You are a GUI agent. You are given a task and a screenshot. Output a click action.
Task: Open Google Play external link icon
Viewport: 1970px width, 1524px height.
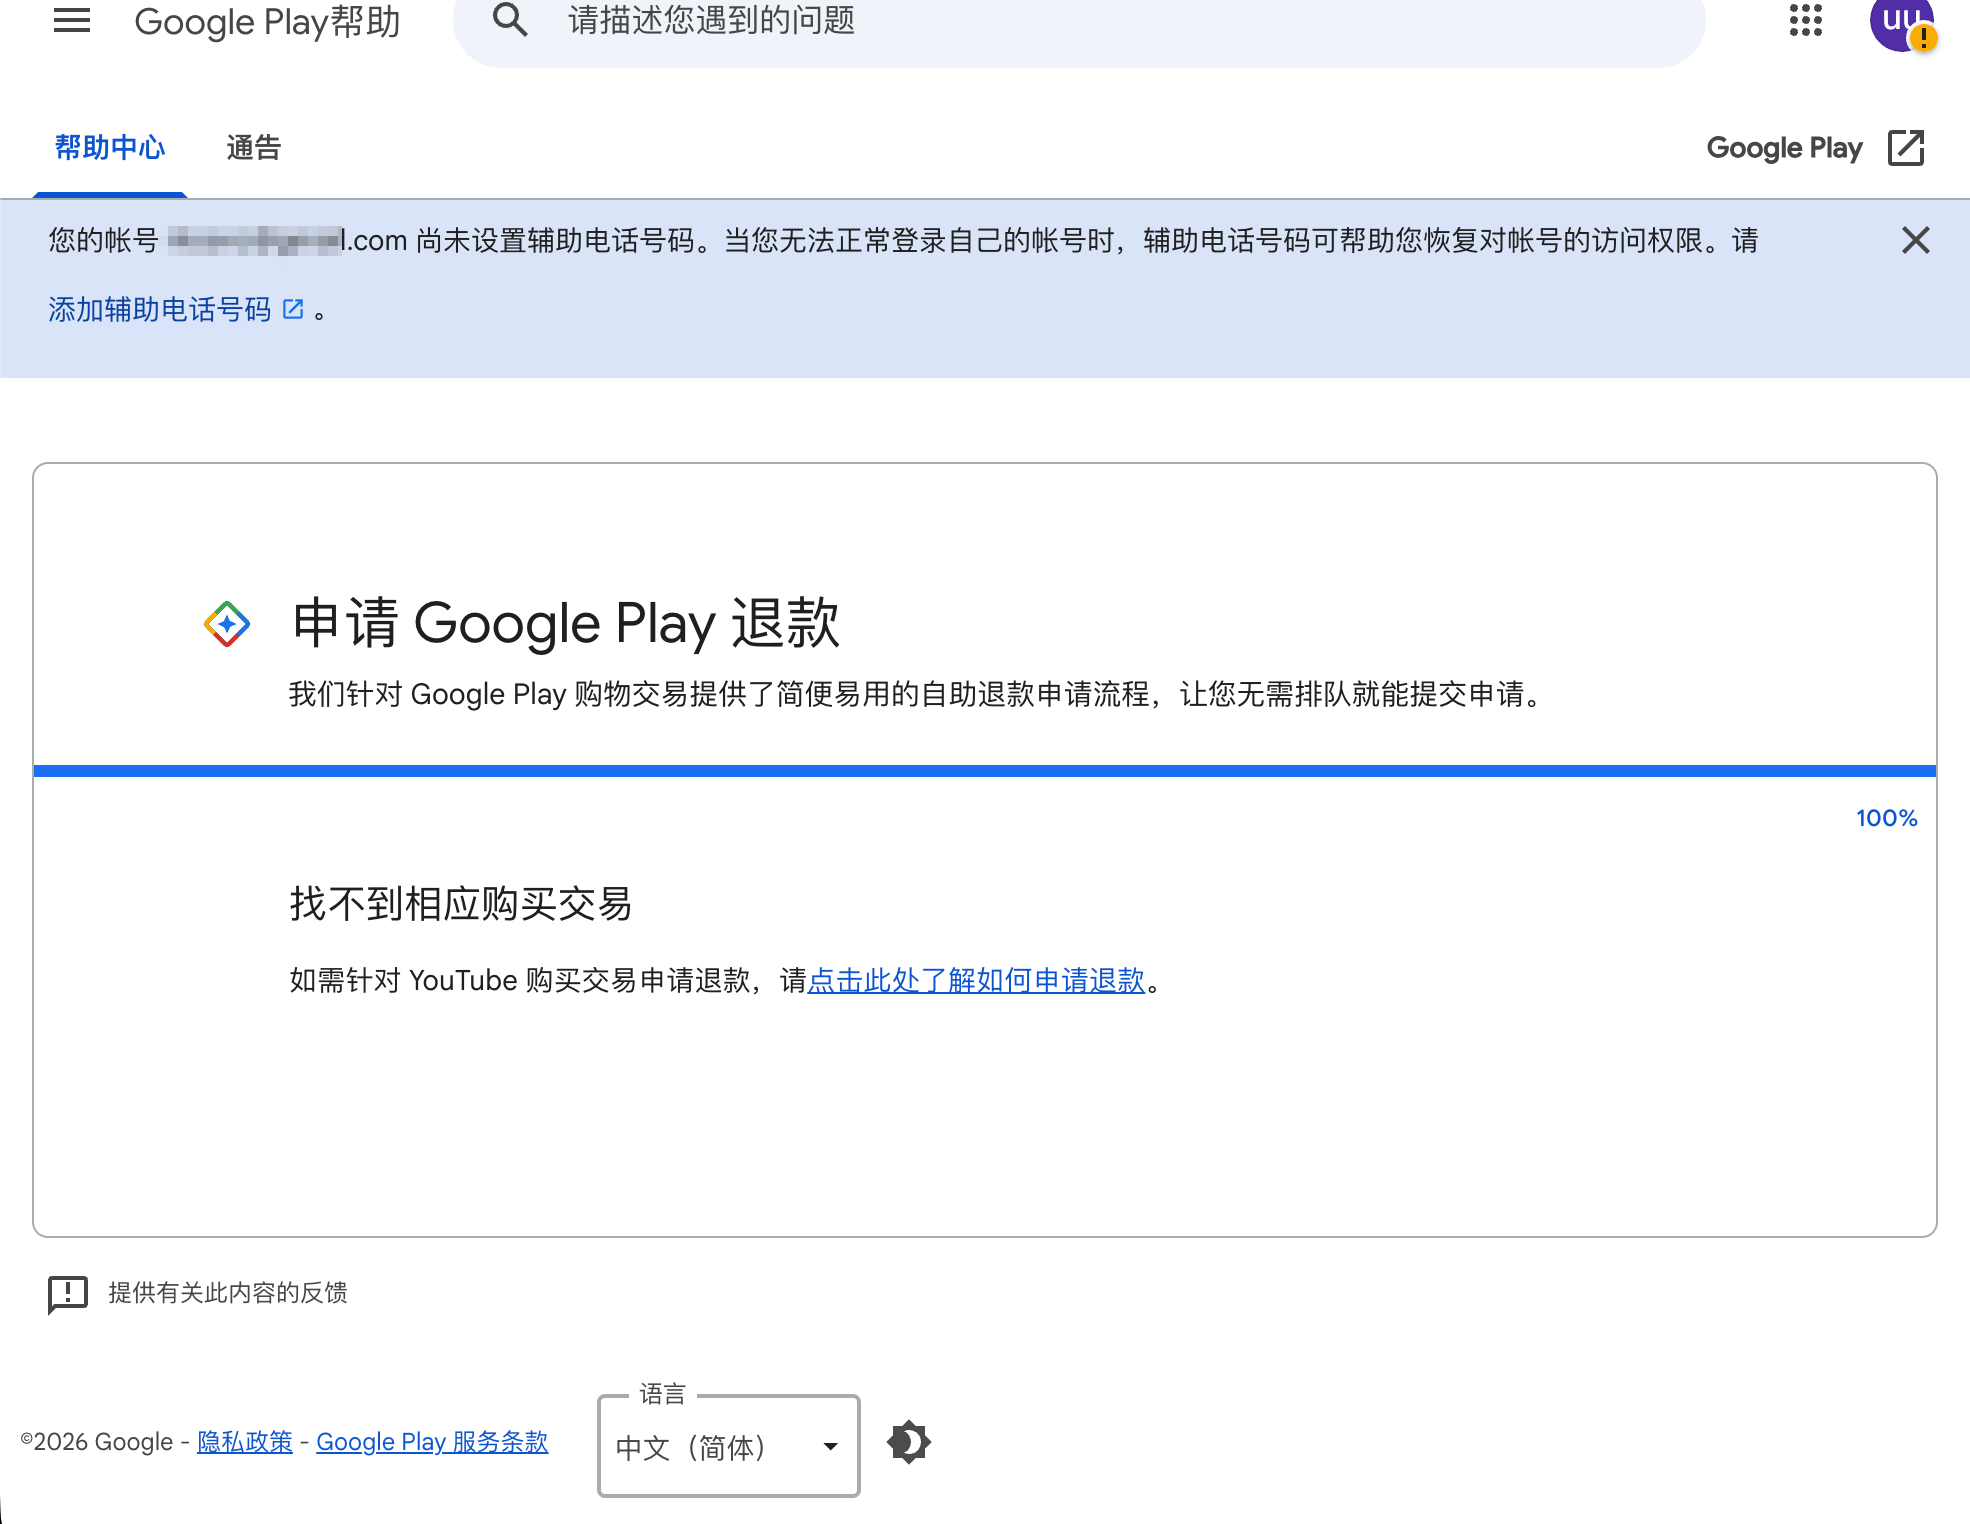coord(1906,148)
